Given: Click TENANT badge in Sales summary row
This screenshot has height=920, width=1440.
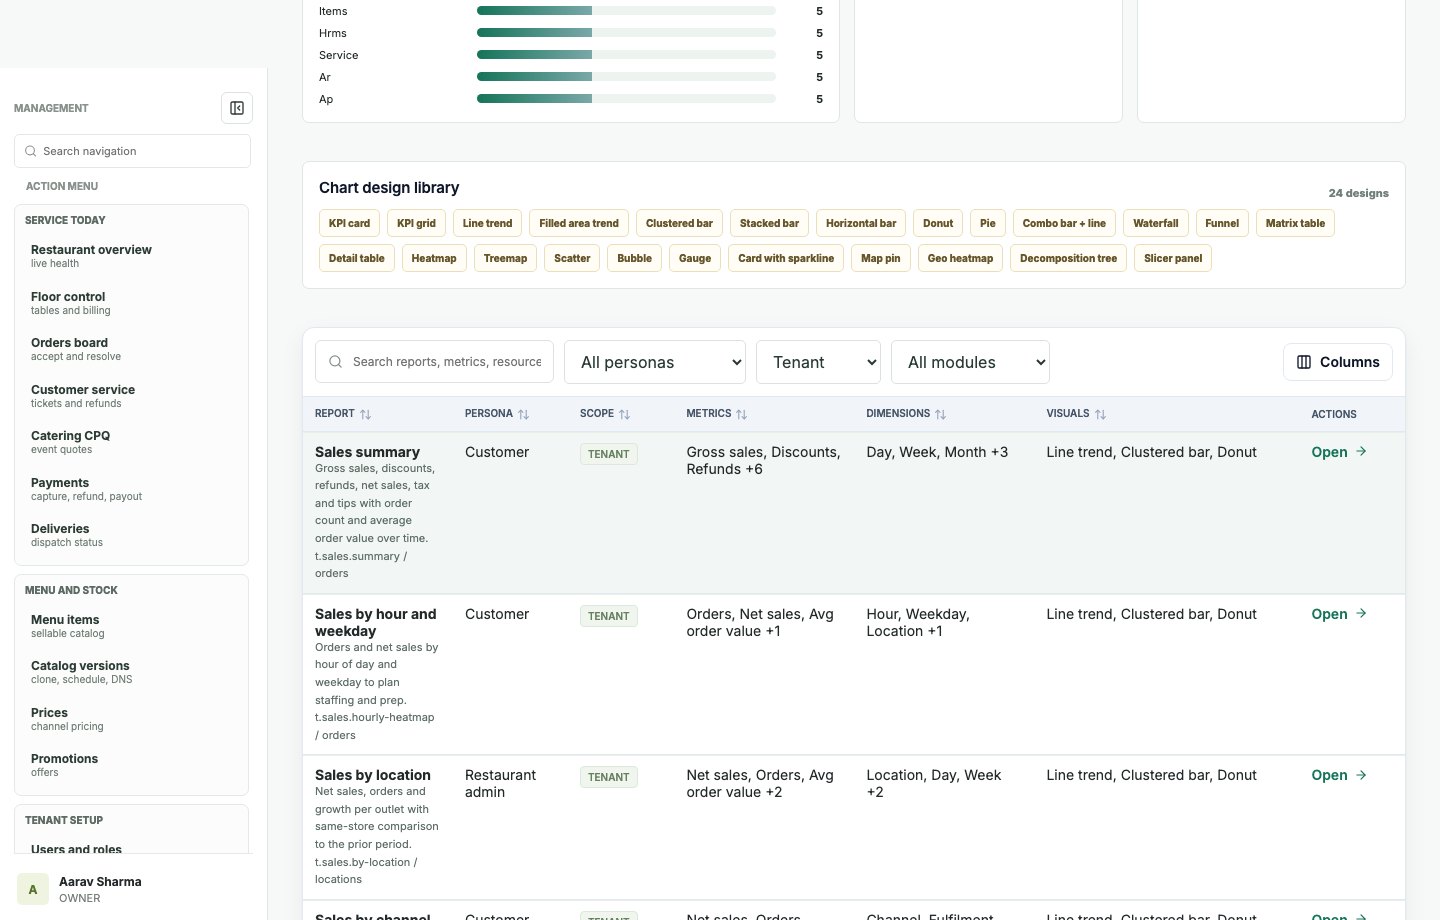Looking at the screenshot, I should click(x=609, y=454).
